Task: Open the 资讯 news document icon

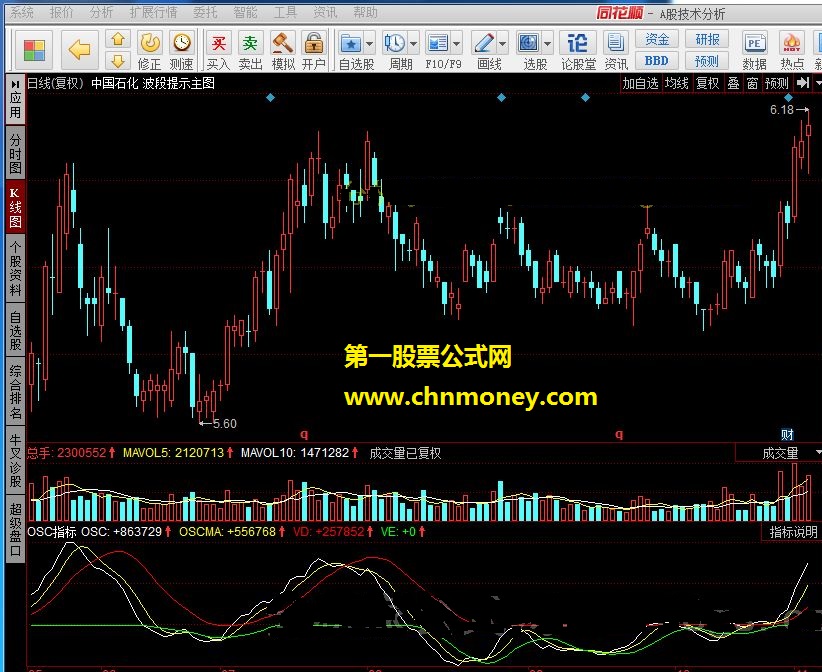Action: pyautogui.click(x=615, y=43)
